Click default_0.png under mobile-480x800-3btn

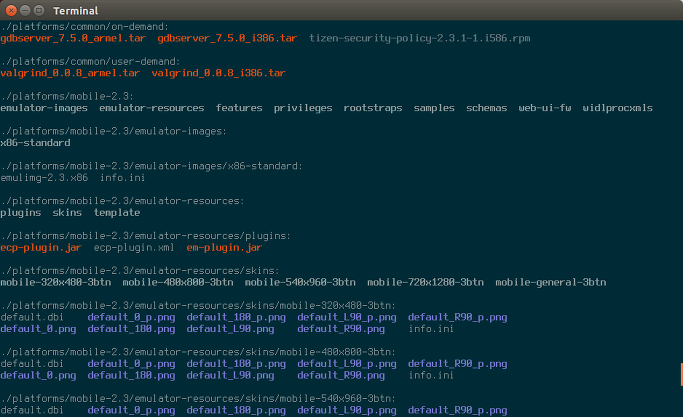[38, 376]
